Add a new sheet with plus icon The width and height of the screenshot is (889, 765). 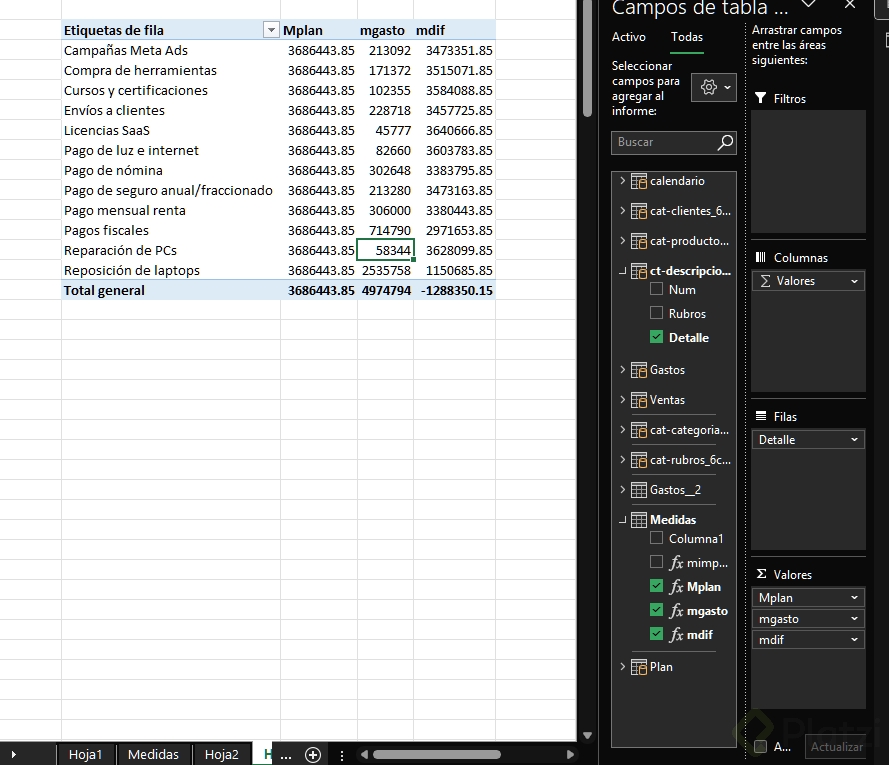(313, 755)
